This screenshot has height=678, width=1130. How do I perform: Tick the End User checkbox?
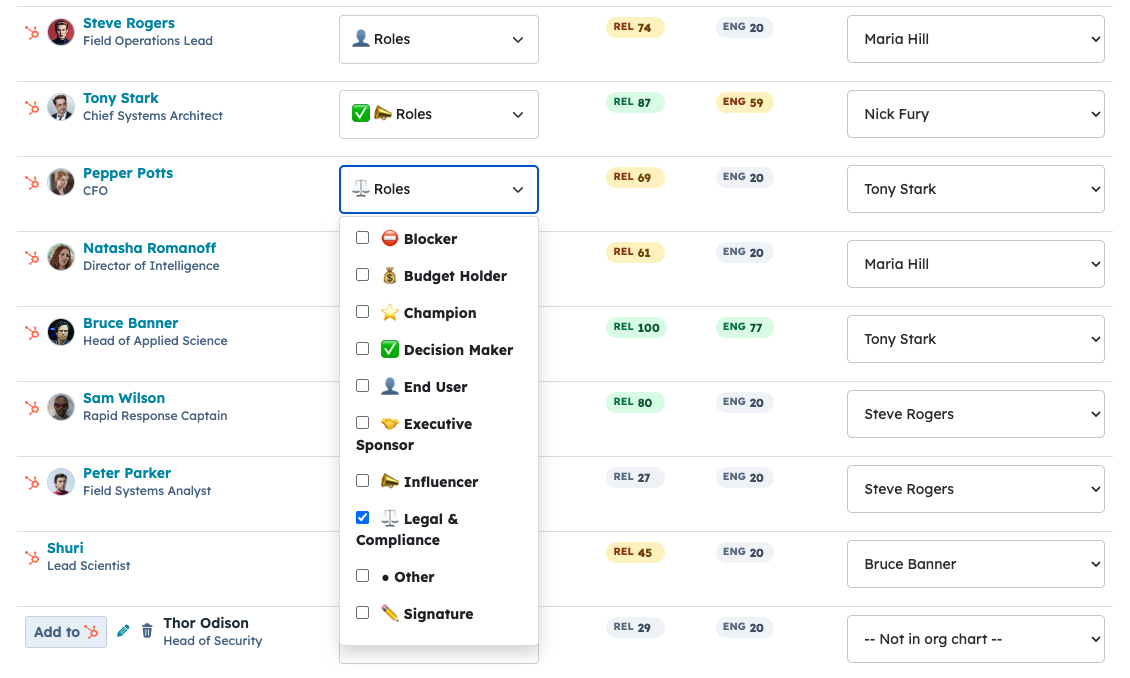[362, 386]
